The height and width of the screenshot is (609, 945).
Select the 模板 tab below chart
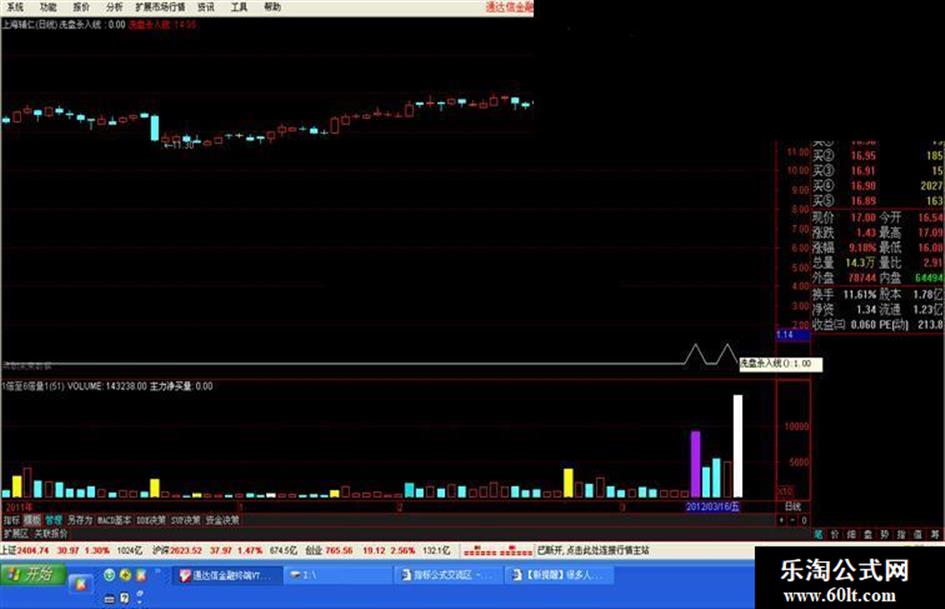point(32,520)
